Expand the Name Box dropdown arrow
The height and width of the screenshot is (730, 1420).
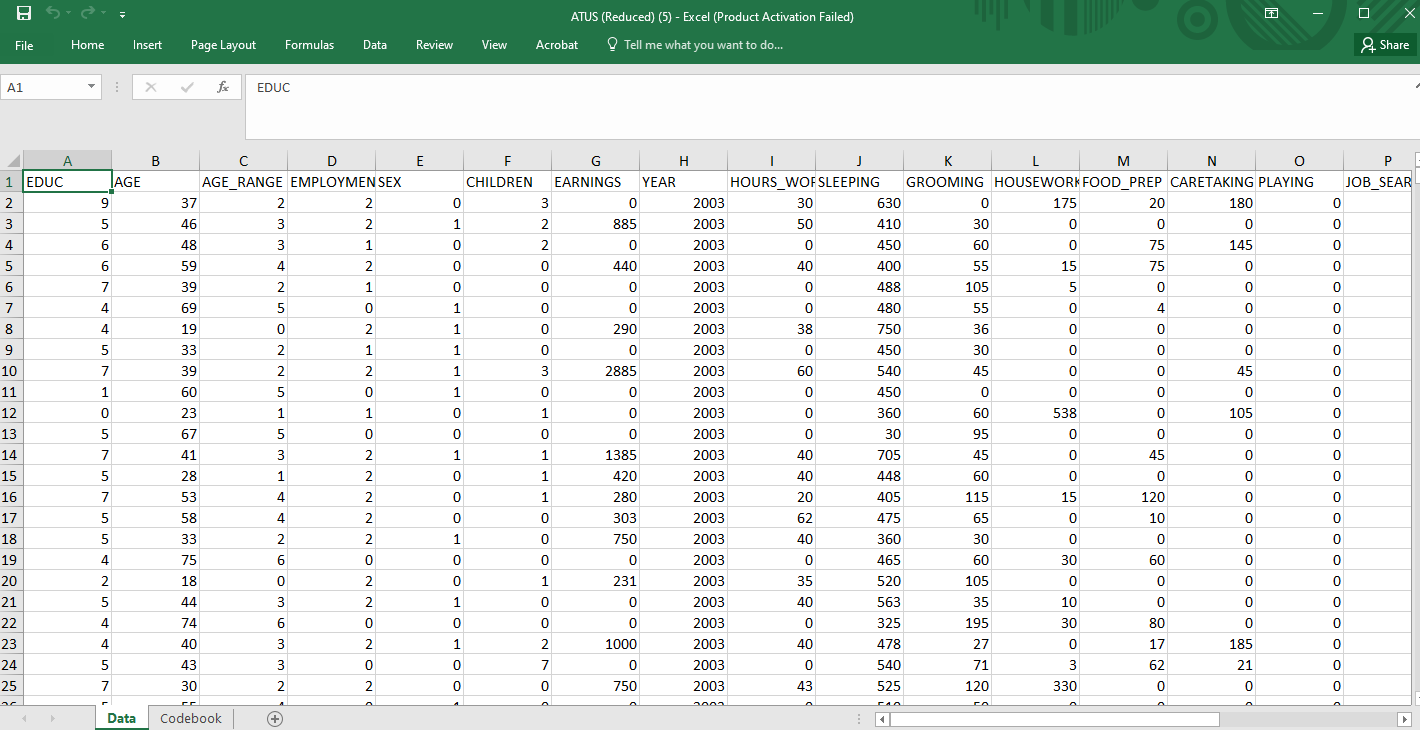coord(92,87)
